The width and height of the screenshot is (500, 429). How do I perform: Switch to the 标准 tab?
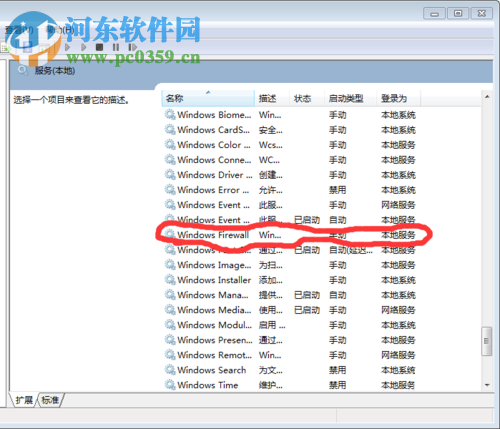click(x=50, y=400)
